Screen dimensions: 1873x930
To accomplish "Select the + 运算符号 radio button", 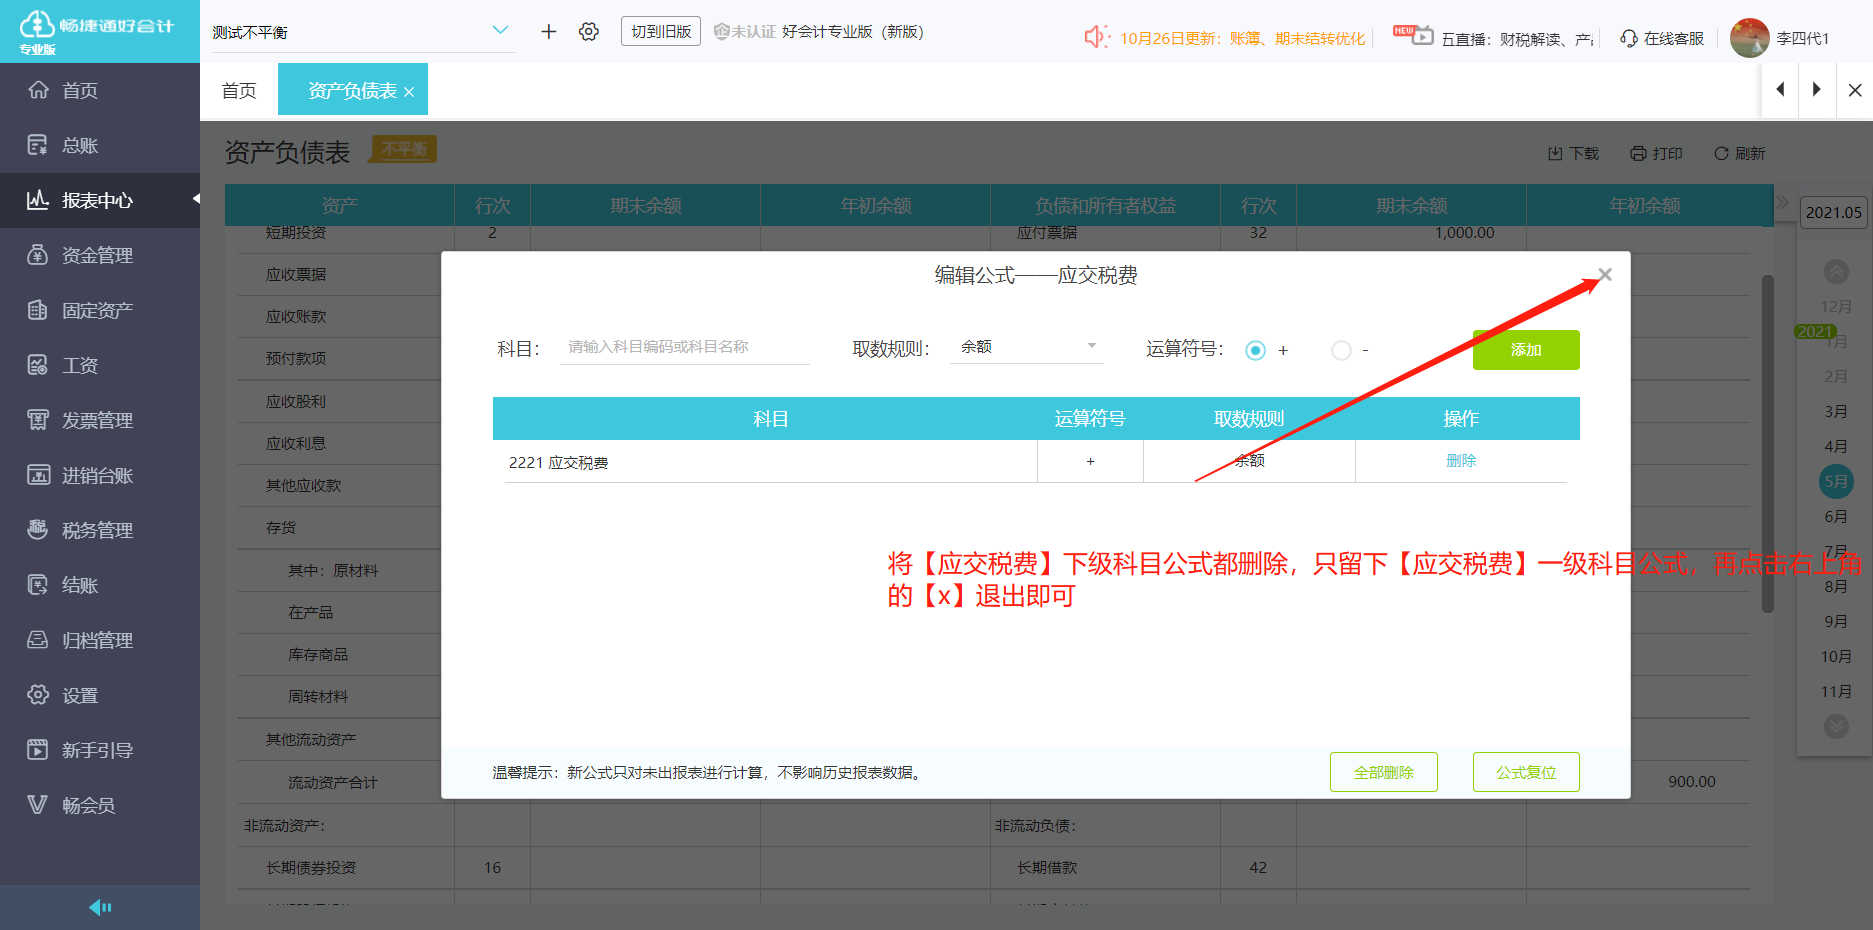I will [1256, 350].
